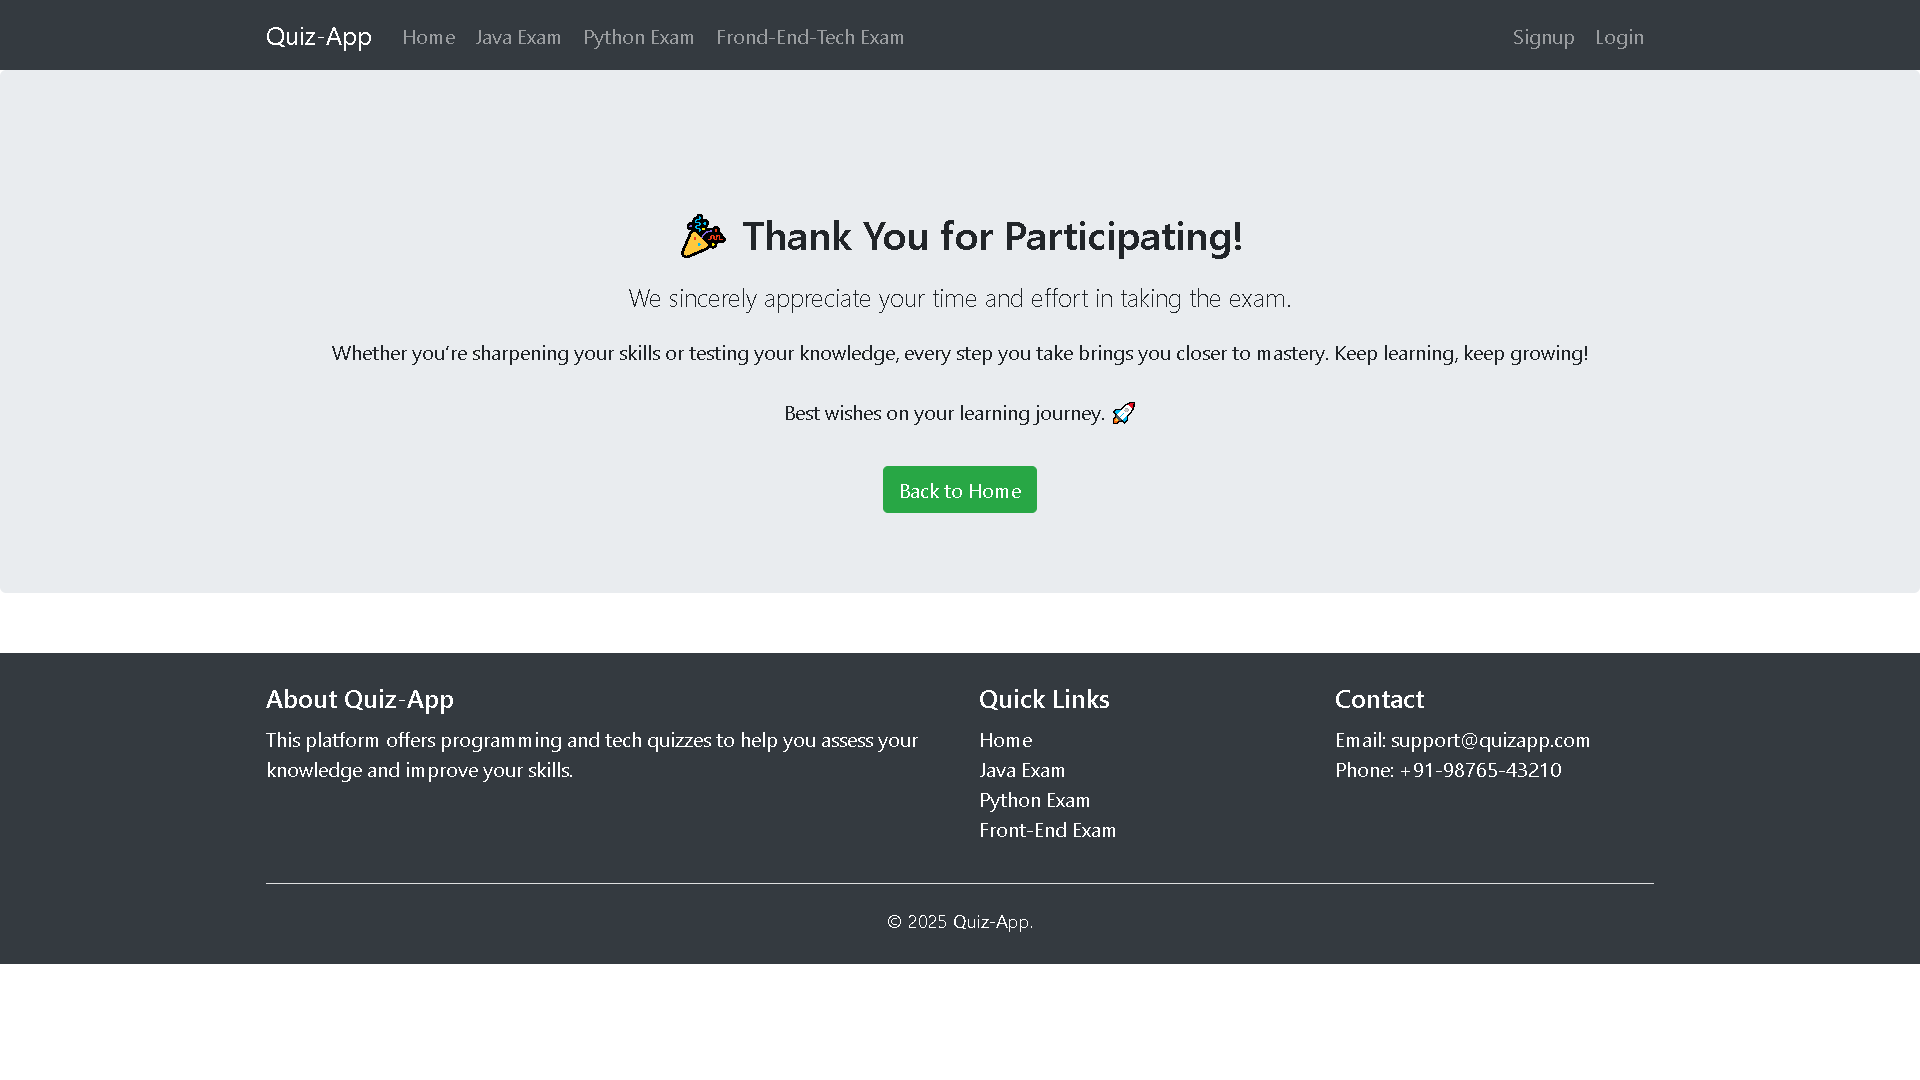Click the About Quiz-App footer heading

click(360, 698)
